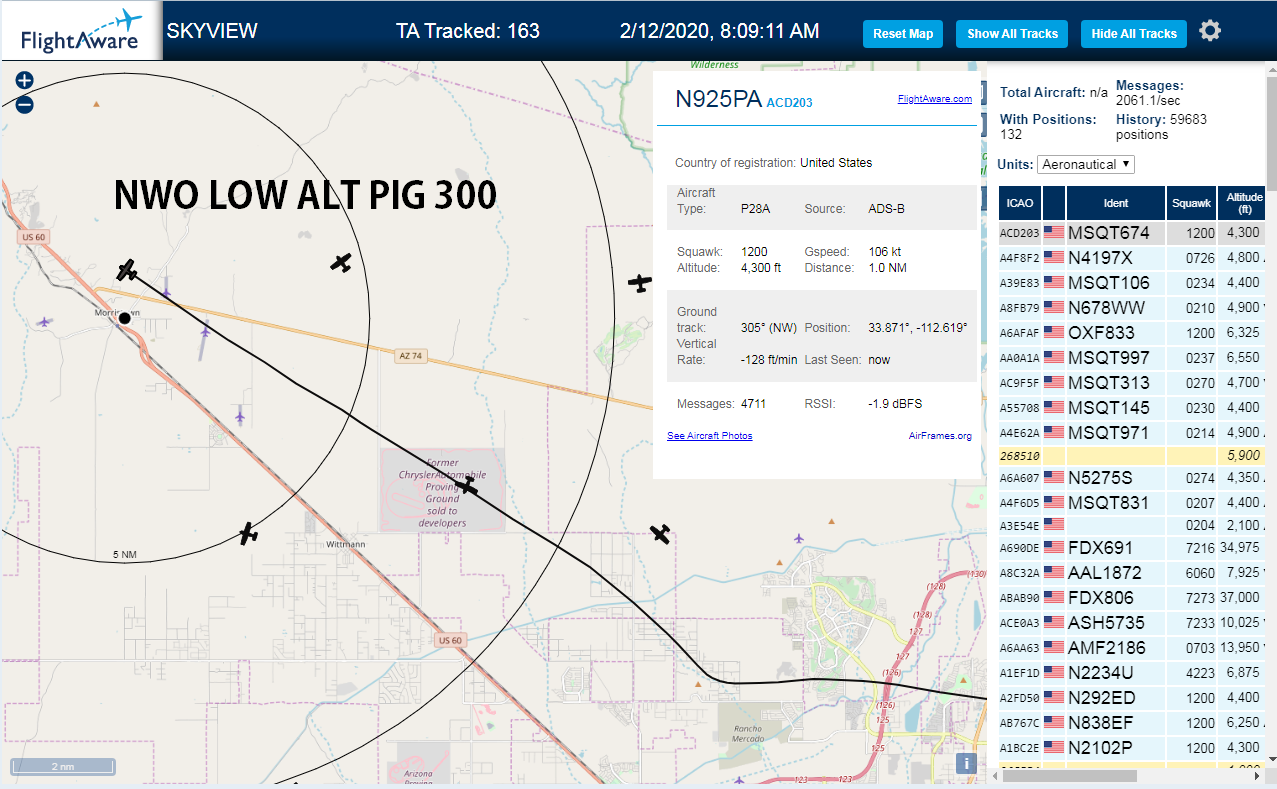Click the Wittmann town label on map
The image size is (1277, 789).
(345, 545)
